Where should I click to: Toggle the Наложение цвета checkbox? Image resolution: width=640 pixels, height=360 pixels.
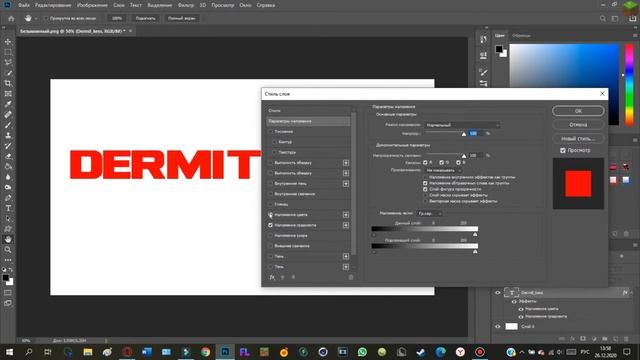(270, 215)
